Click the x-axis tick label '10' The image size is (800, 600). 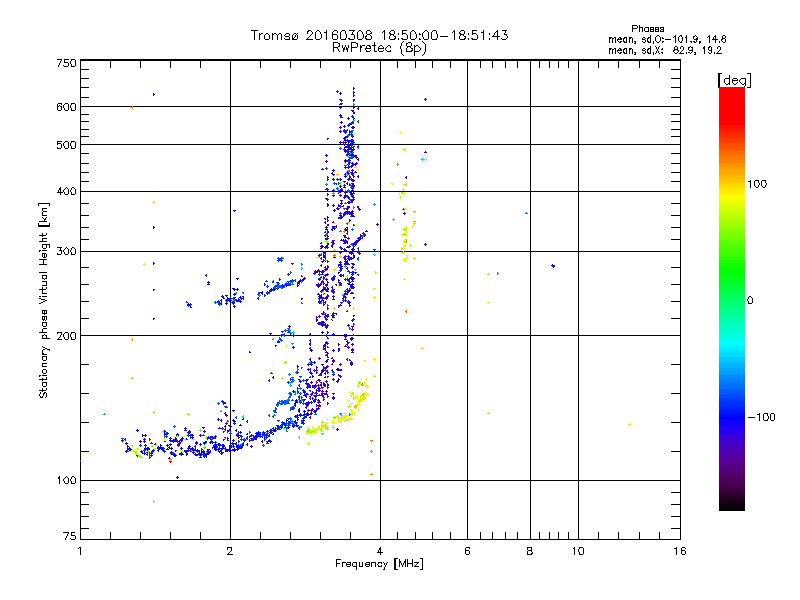(578, 551)
